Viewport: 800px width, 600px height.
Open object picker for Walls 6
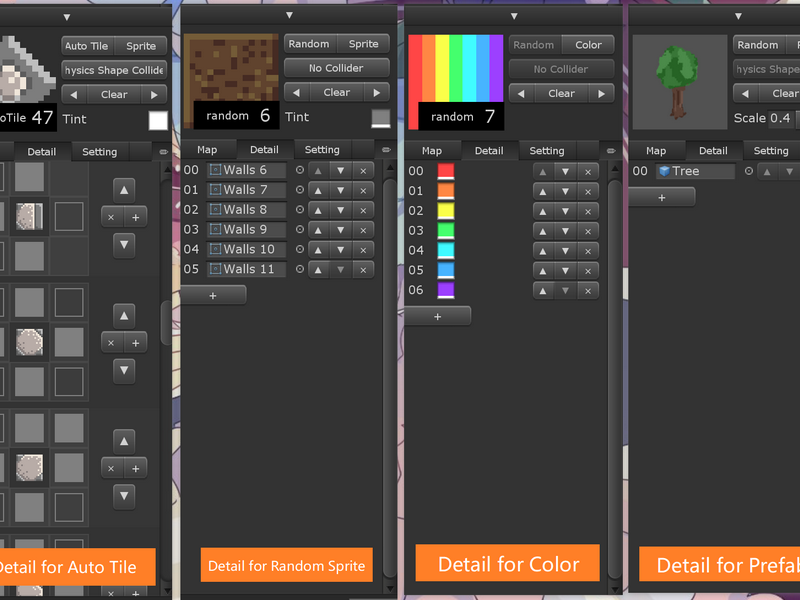[x=300, y=170]
